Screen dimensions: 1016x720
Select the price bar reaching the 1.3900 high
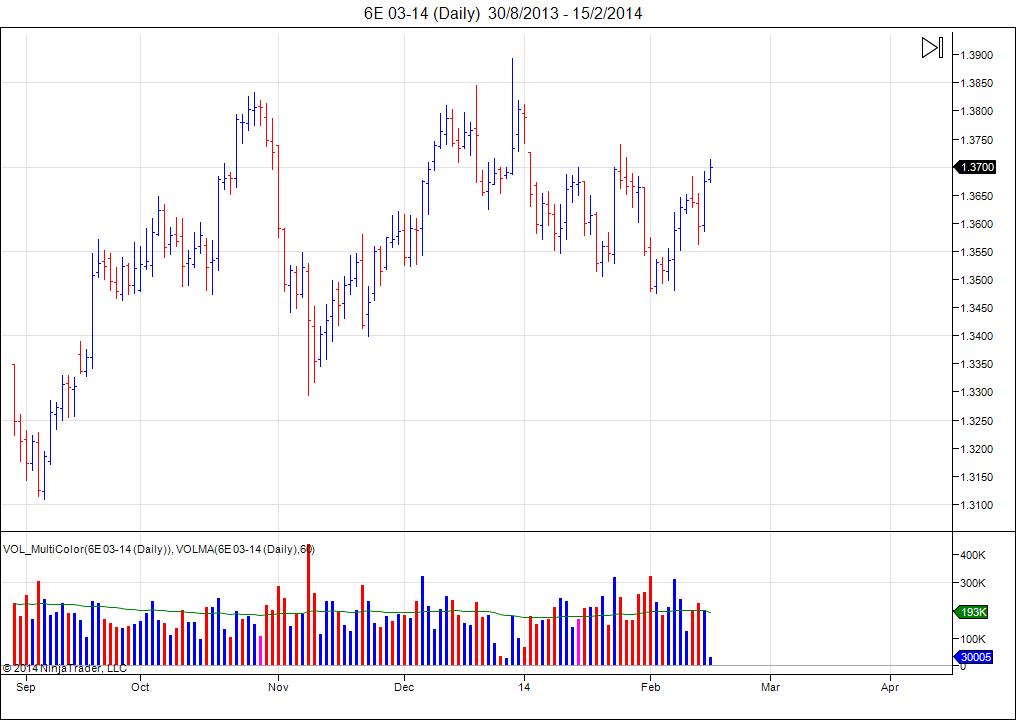[513, 117]
